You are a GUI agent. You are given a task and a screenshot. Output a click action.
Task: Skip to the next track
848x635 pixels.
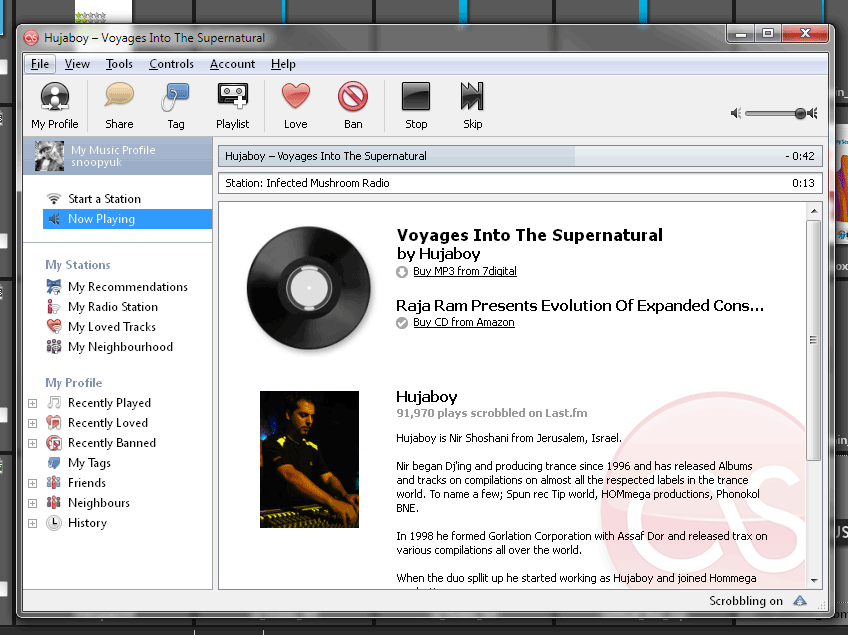(x=472, y=105)
